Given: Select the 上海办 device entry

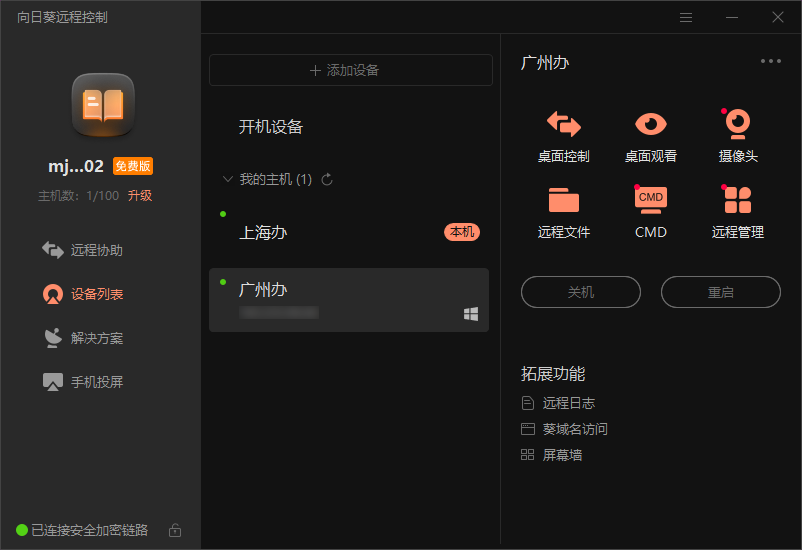Looking at the screenshot, I should [x=348, y=232].
